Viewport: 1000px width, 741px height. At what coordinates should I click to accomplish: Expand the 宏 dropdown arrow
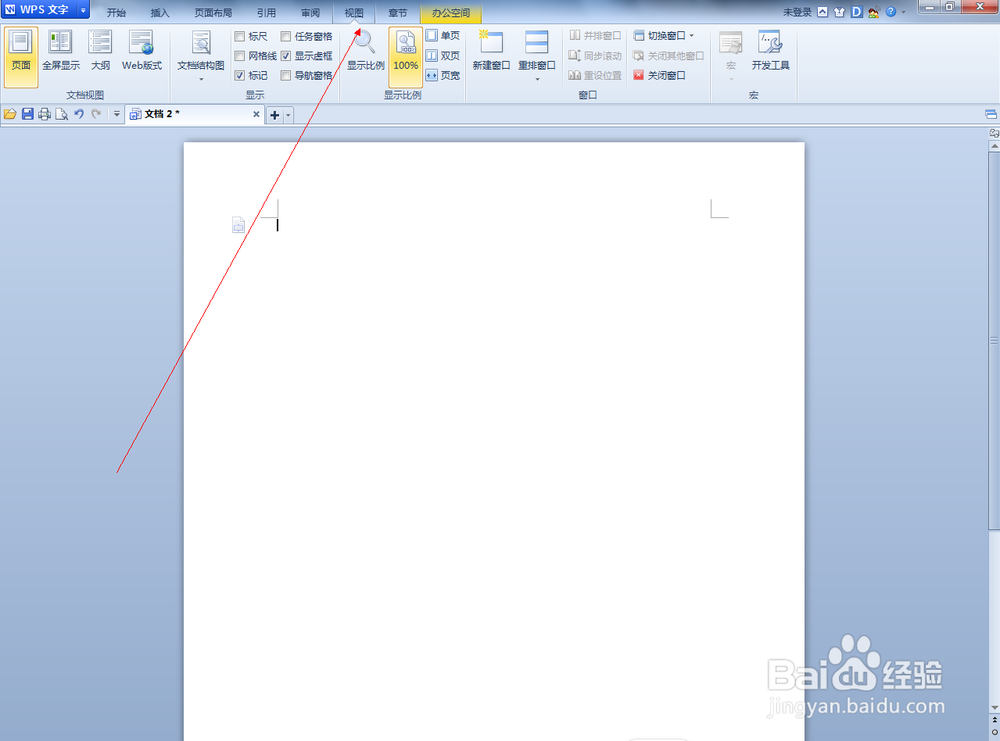[731, 80]
